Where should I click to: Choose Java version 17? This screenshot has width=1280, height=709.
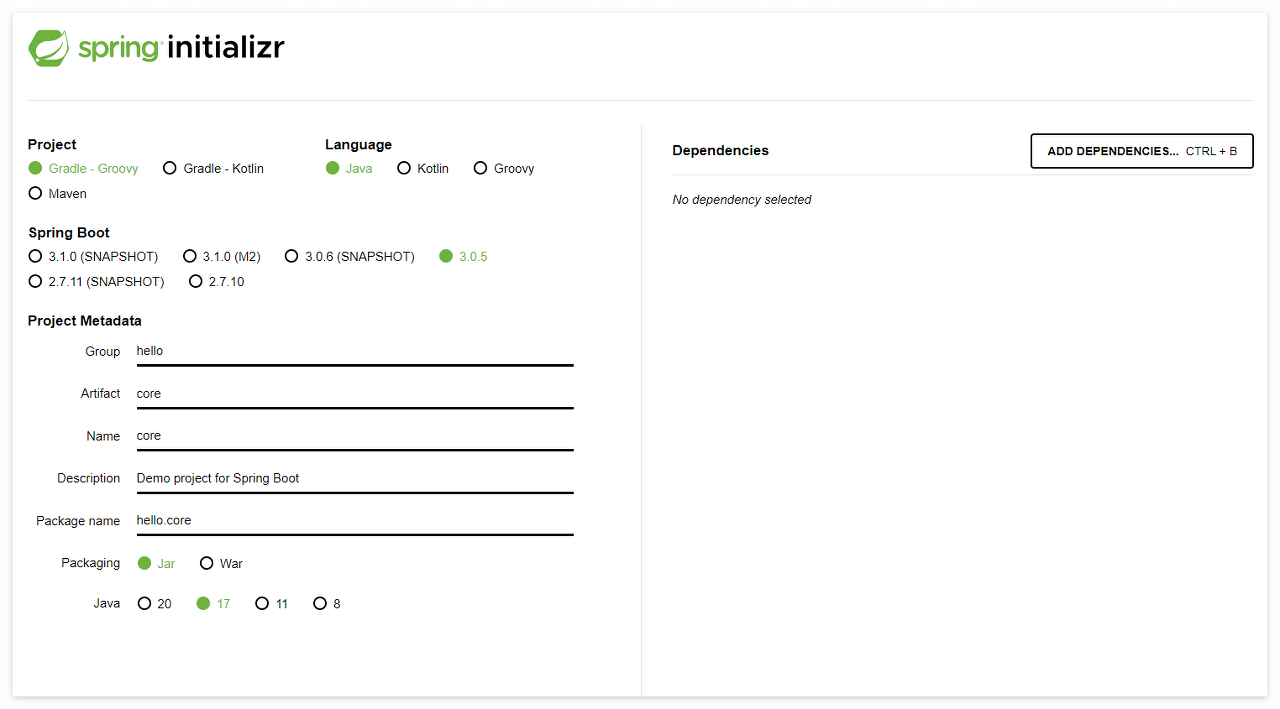point(213,603)
